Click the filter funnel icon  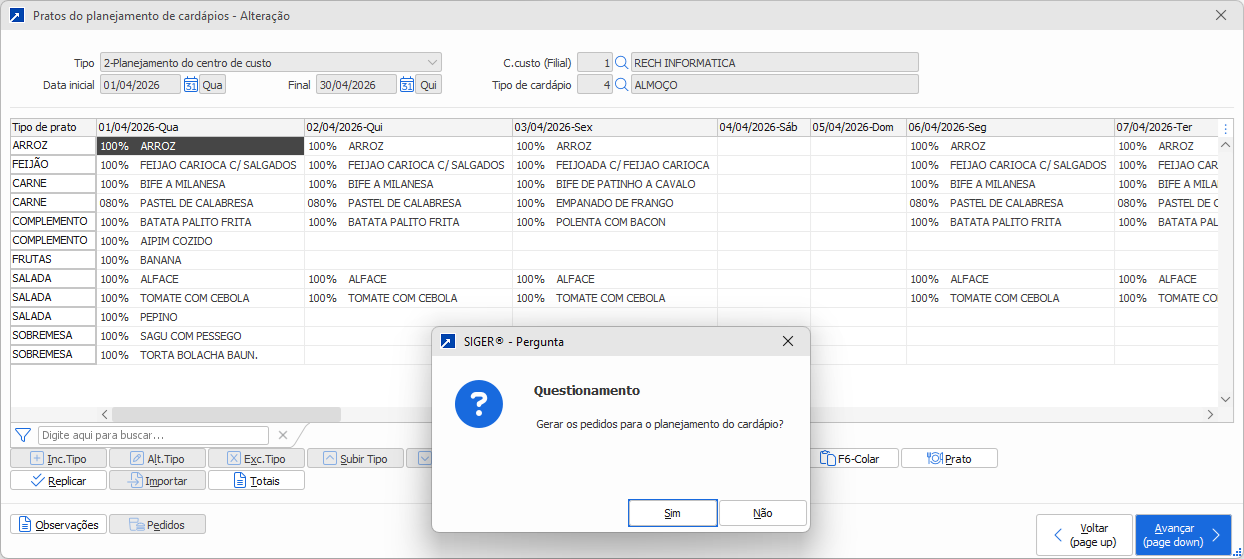(23, 435)
